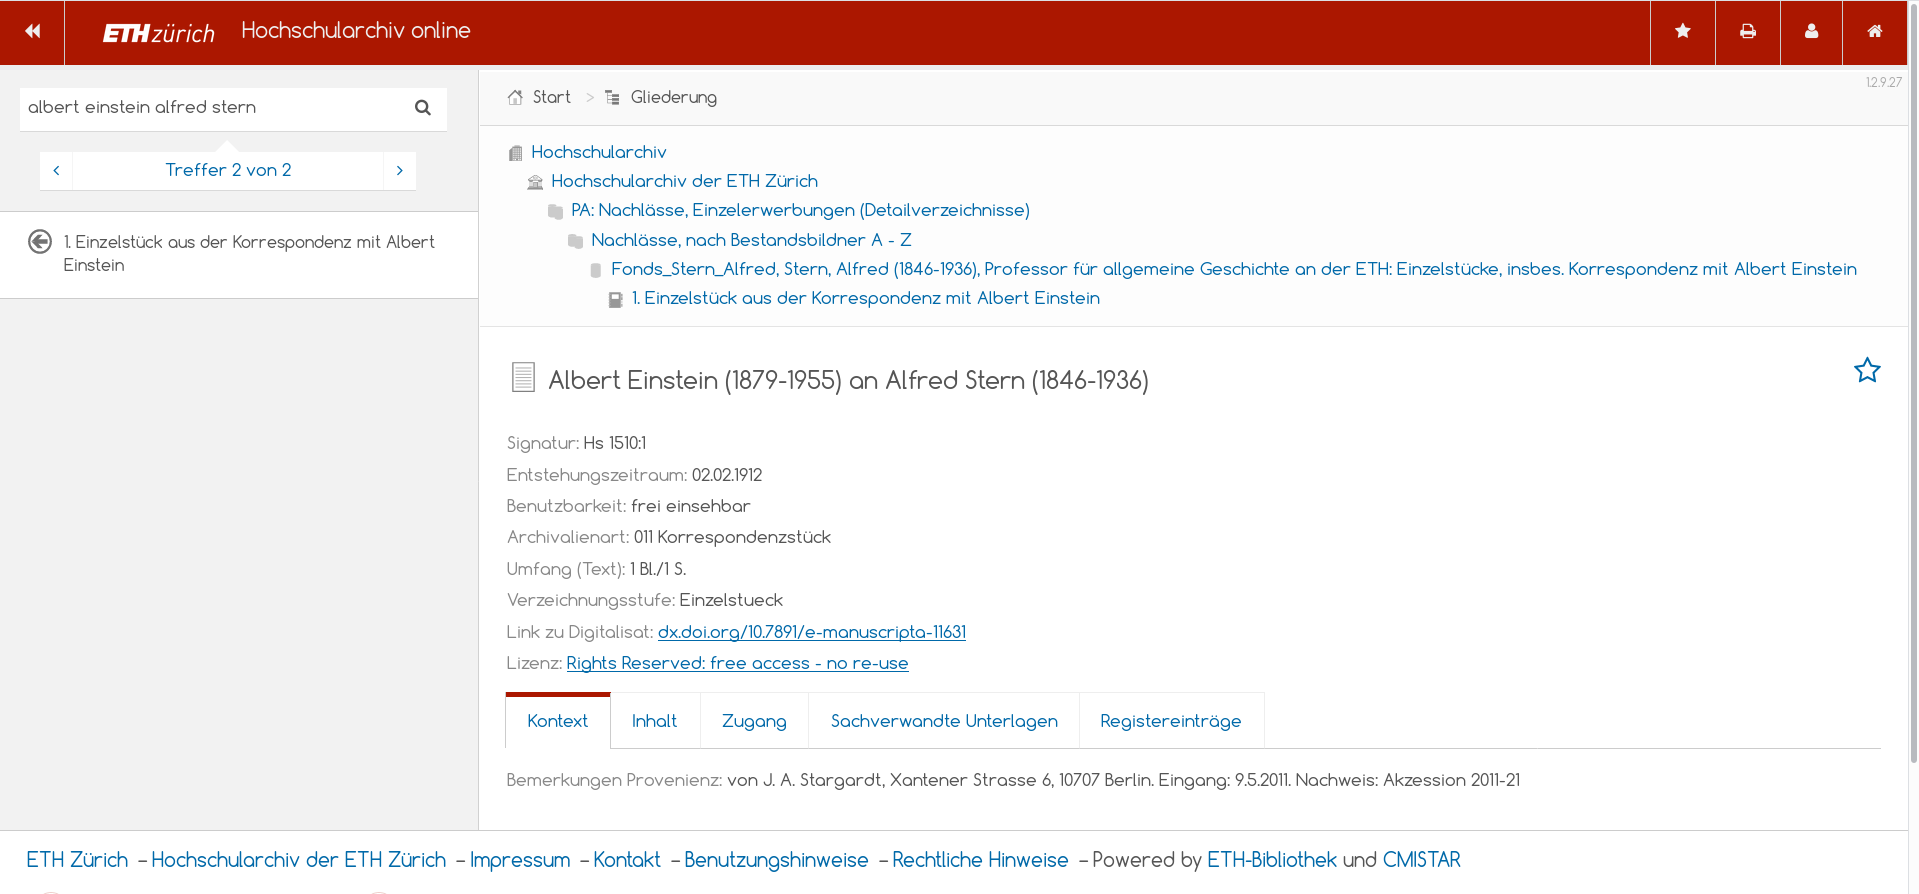Collapse sidebar with the double-arrow icon
This screenshot has width=1919, height=894.
tap(32, 32)
